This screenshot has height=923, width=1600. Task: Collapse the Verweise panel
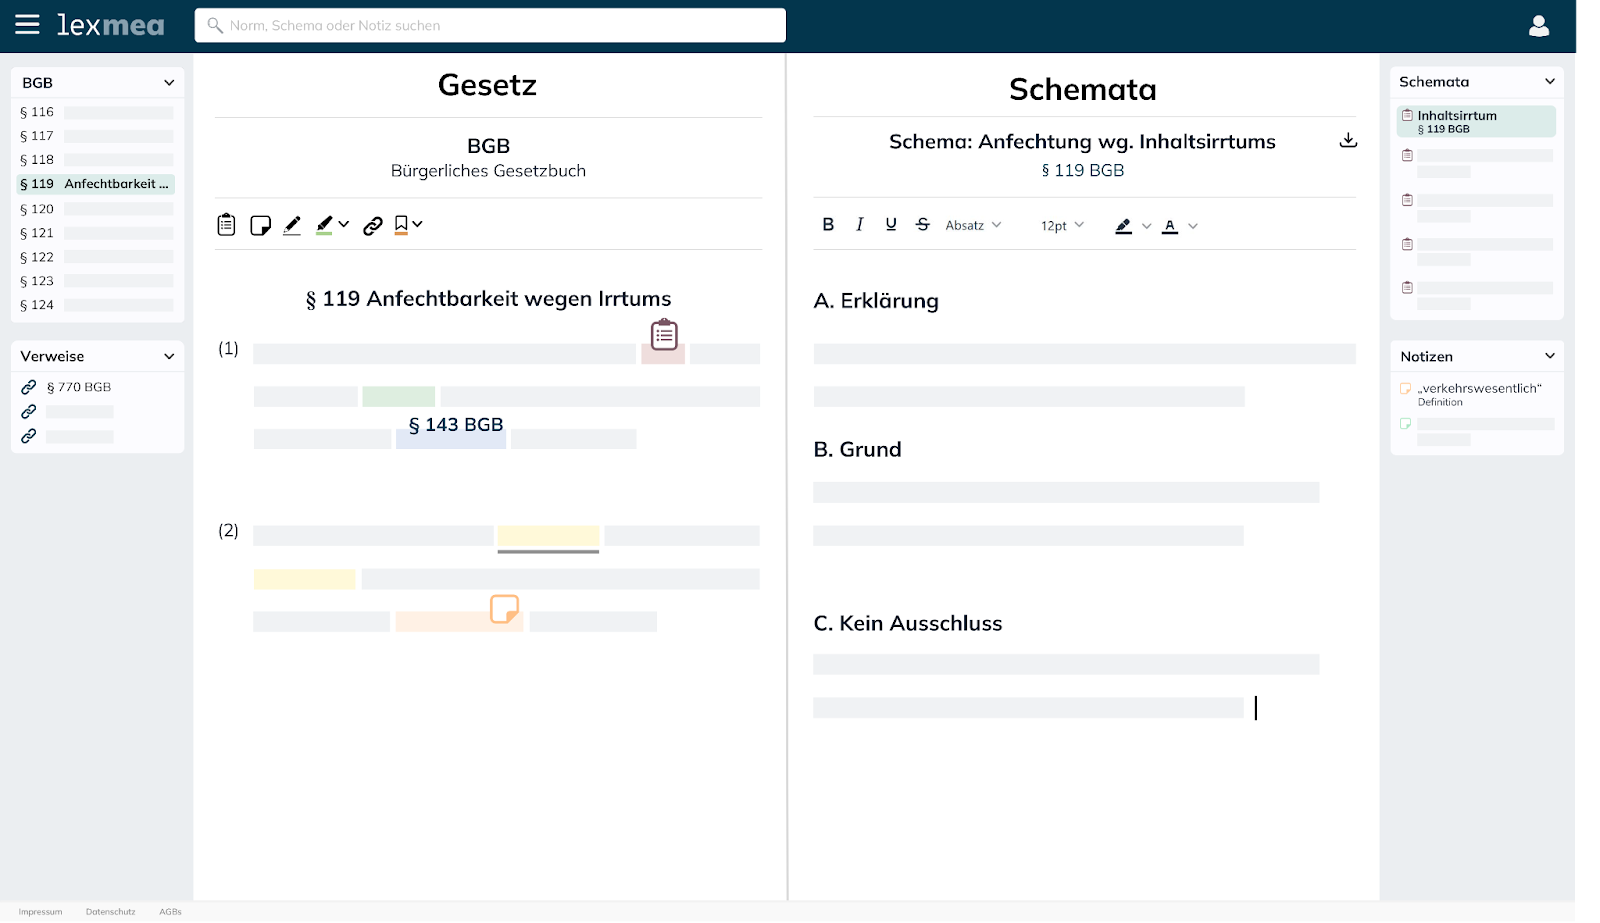(169, 356)
